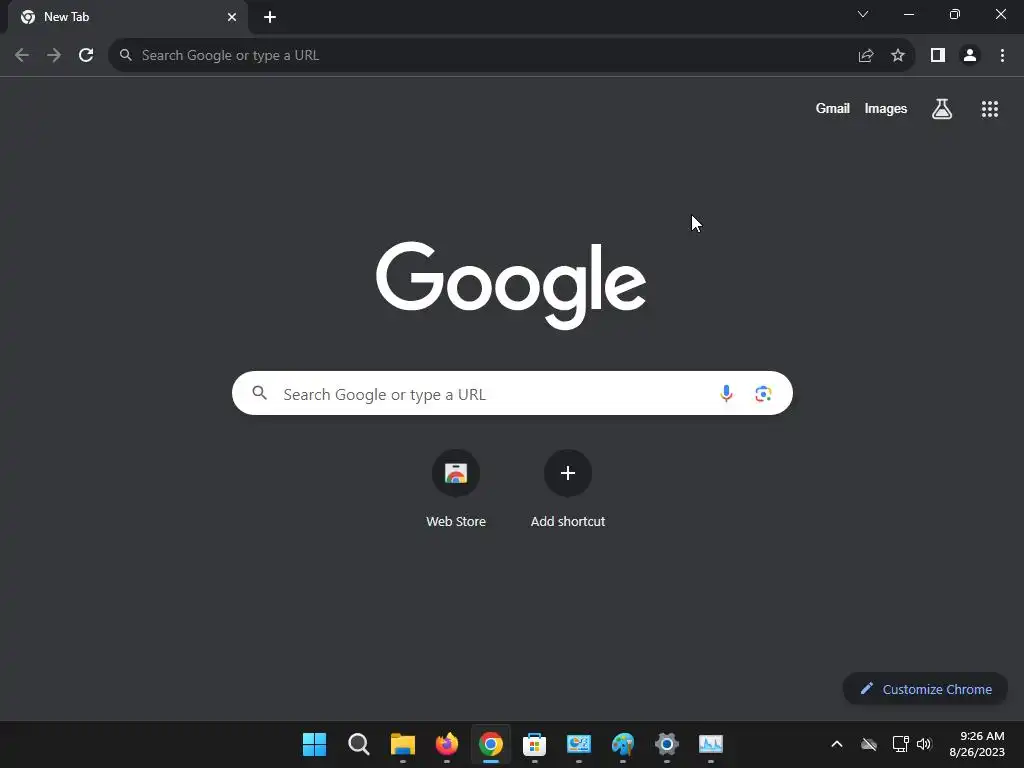The height and width of the screenshot is (768, 1024).
Task: Close the New Tab tab
Action: click(232, 17)
